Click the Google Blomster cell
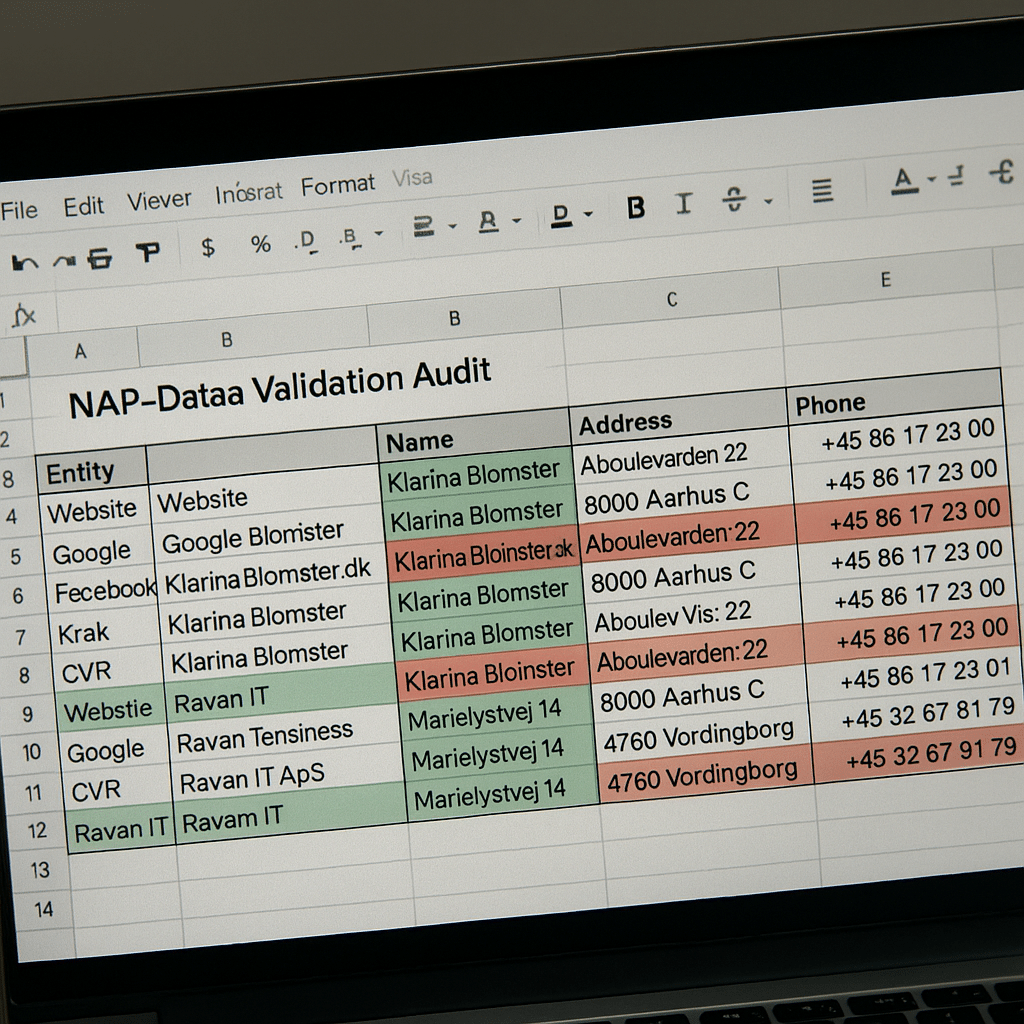 (x=268, y=537)
